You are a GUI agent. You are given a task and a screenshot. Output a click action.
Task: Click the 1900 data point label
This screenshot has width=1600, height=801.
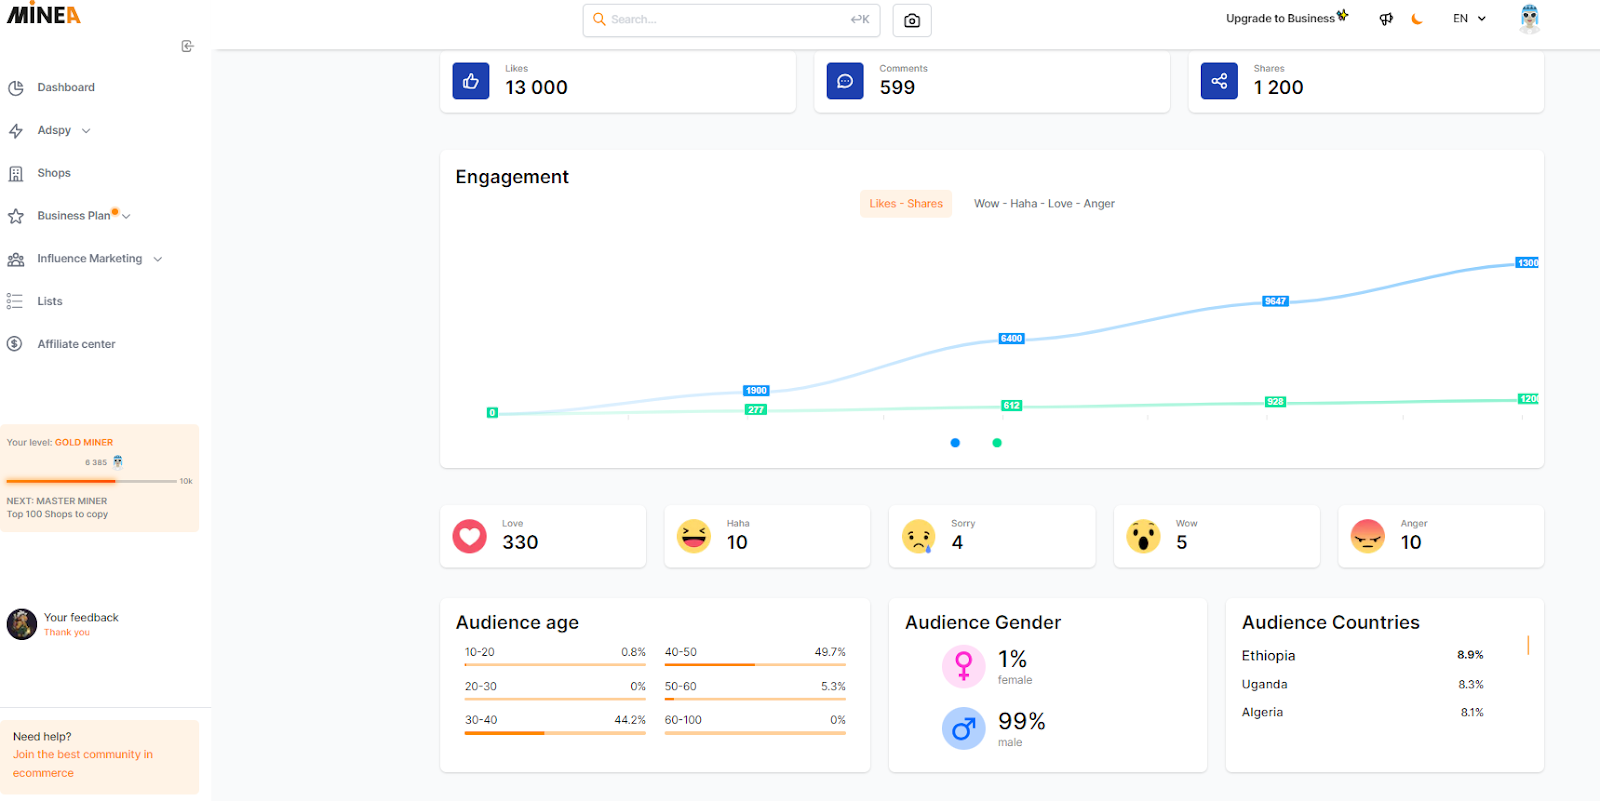point(756,391)
